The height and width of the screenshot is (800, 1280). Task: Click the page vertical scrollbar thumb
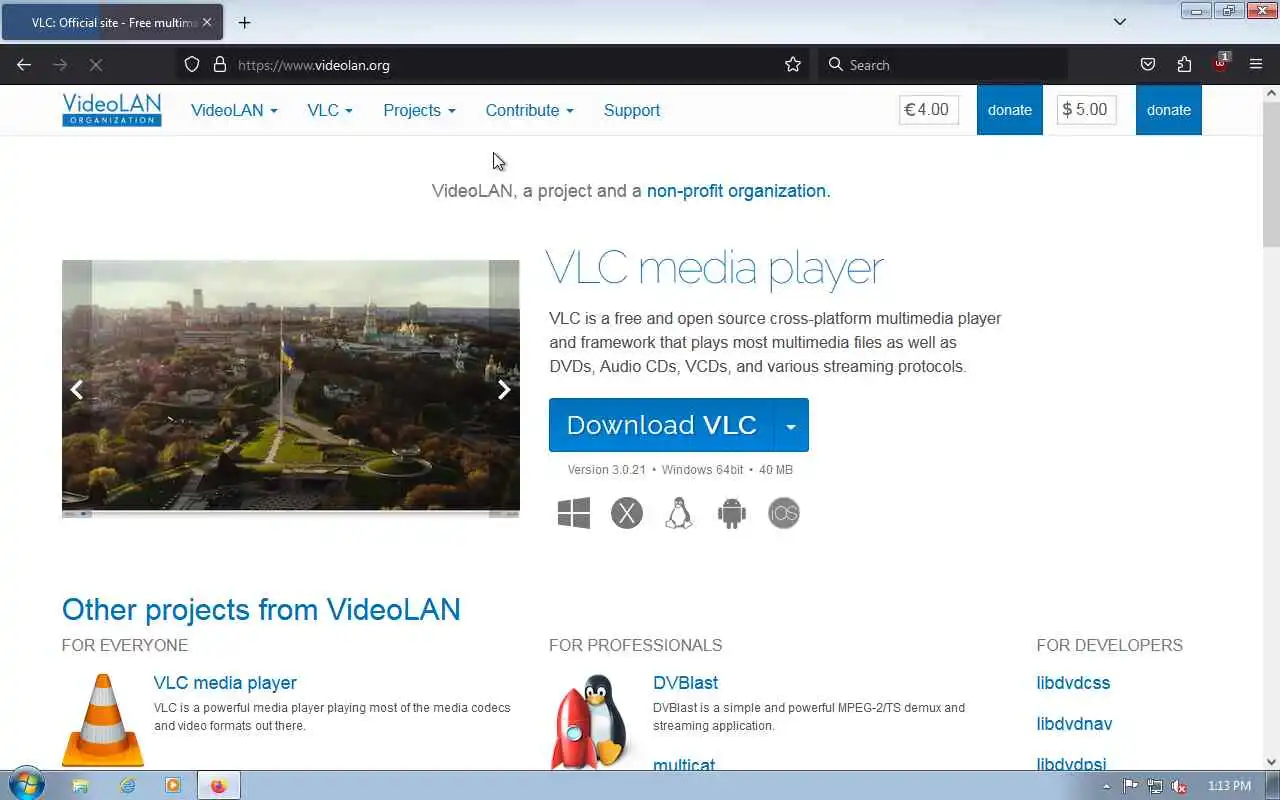(1271, 174)
